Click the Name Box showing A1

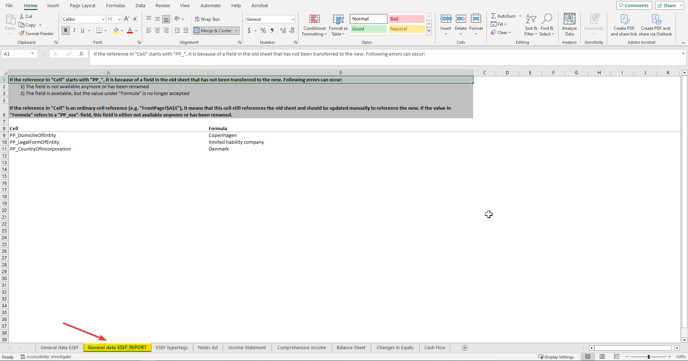coord(19,54)
